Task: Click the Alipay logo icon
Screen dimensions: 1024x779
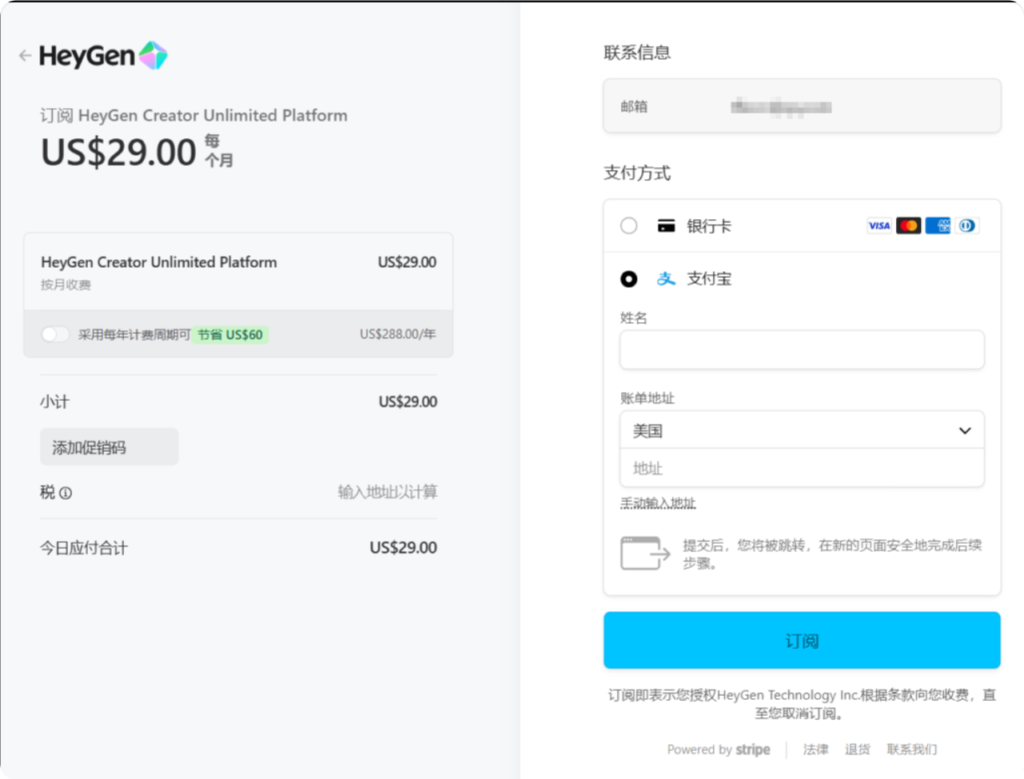Action: pyautogui.click(x=666, y=279)
